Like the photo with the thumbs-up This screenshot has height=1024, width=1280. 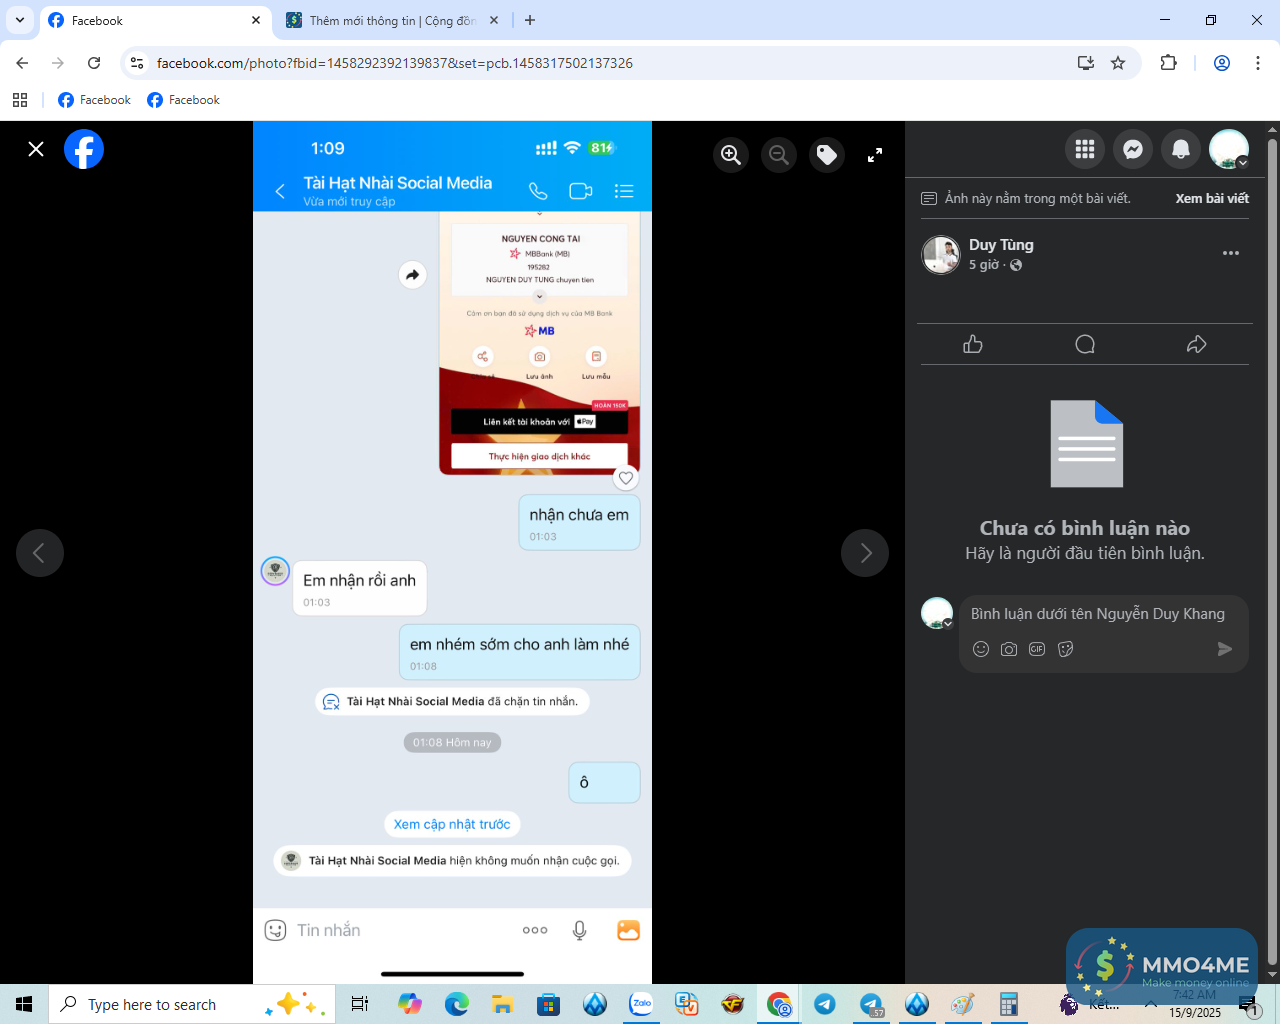click(x=973, y=344)
